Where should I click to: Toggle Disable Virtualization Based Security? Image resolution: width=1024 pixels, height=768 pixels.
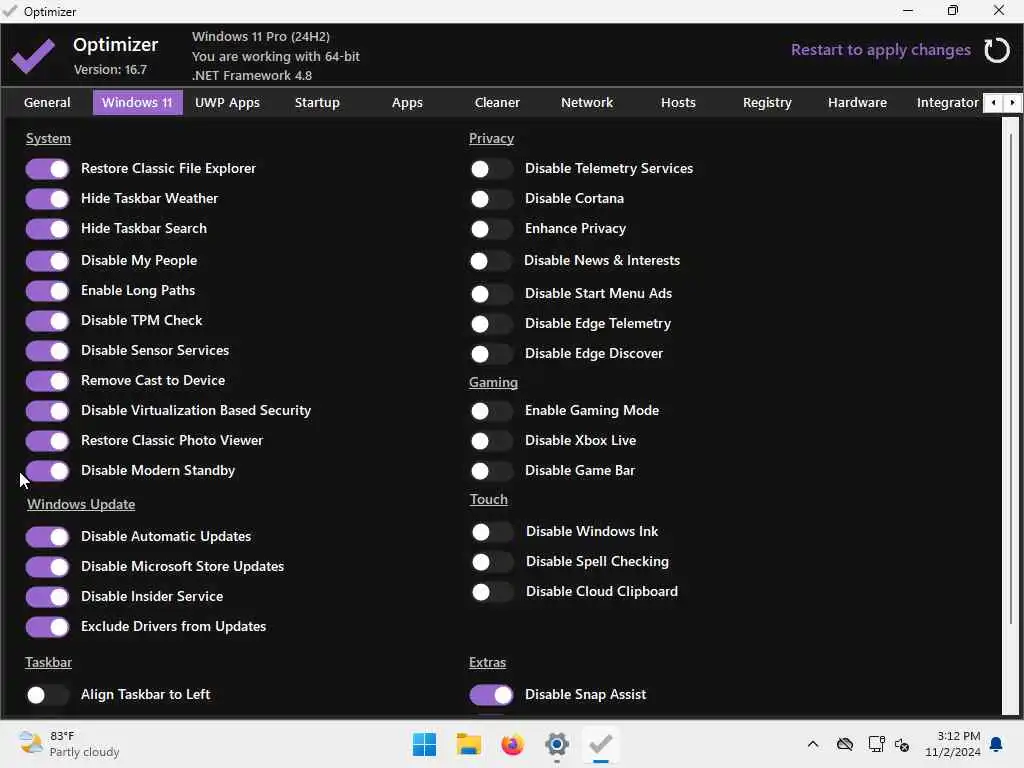pos(47,411)
